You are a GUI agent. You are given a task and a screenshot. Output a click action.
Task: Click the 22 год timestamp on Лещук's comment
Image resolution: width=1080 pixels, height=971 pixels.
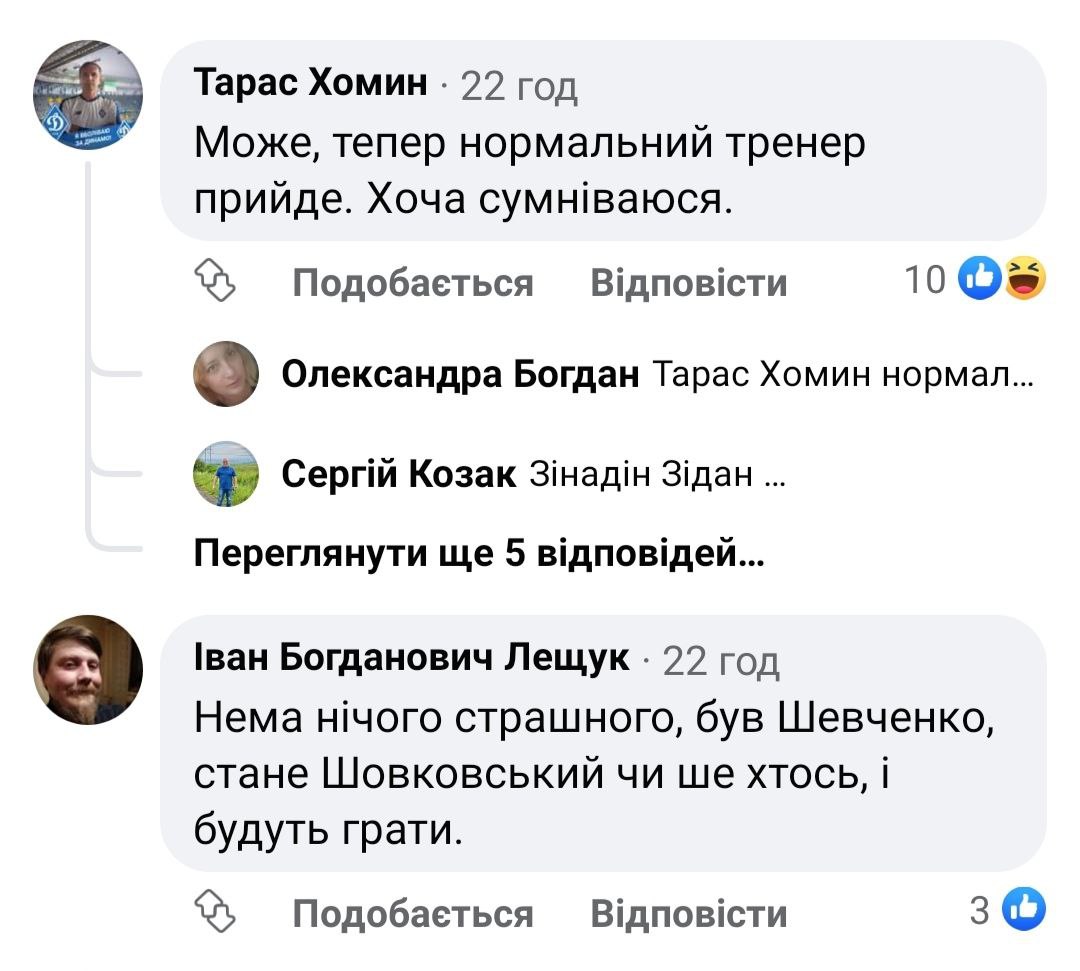[x=721, y=660]
